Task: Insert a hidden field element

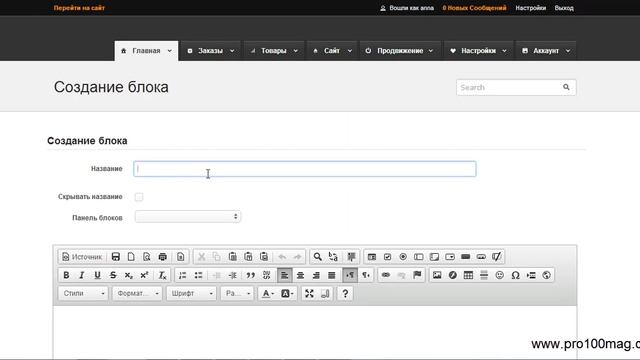Action: [x=497, y=257]
